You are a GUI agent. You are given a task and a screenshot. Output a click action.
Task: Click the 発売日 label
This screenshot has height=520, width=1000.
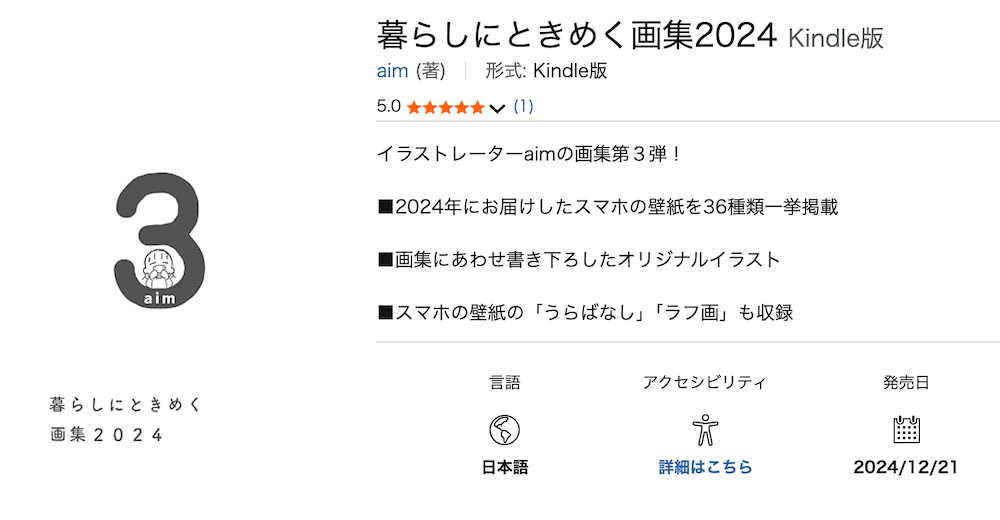(x=906, y=382)
